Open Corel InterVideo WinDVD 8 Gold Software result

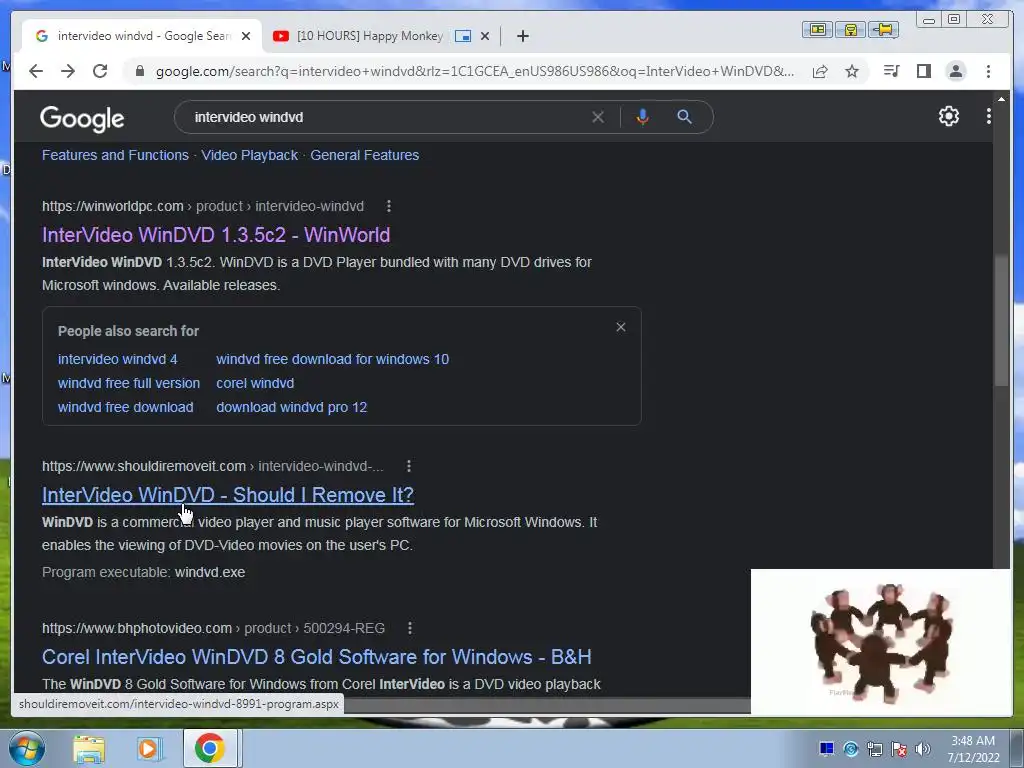317,657
